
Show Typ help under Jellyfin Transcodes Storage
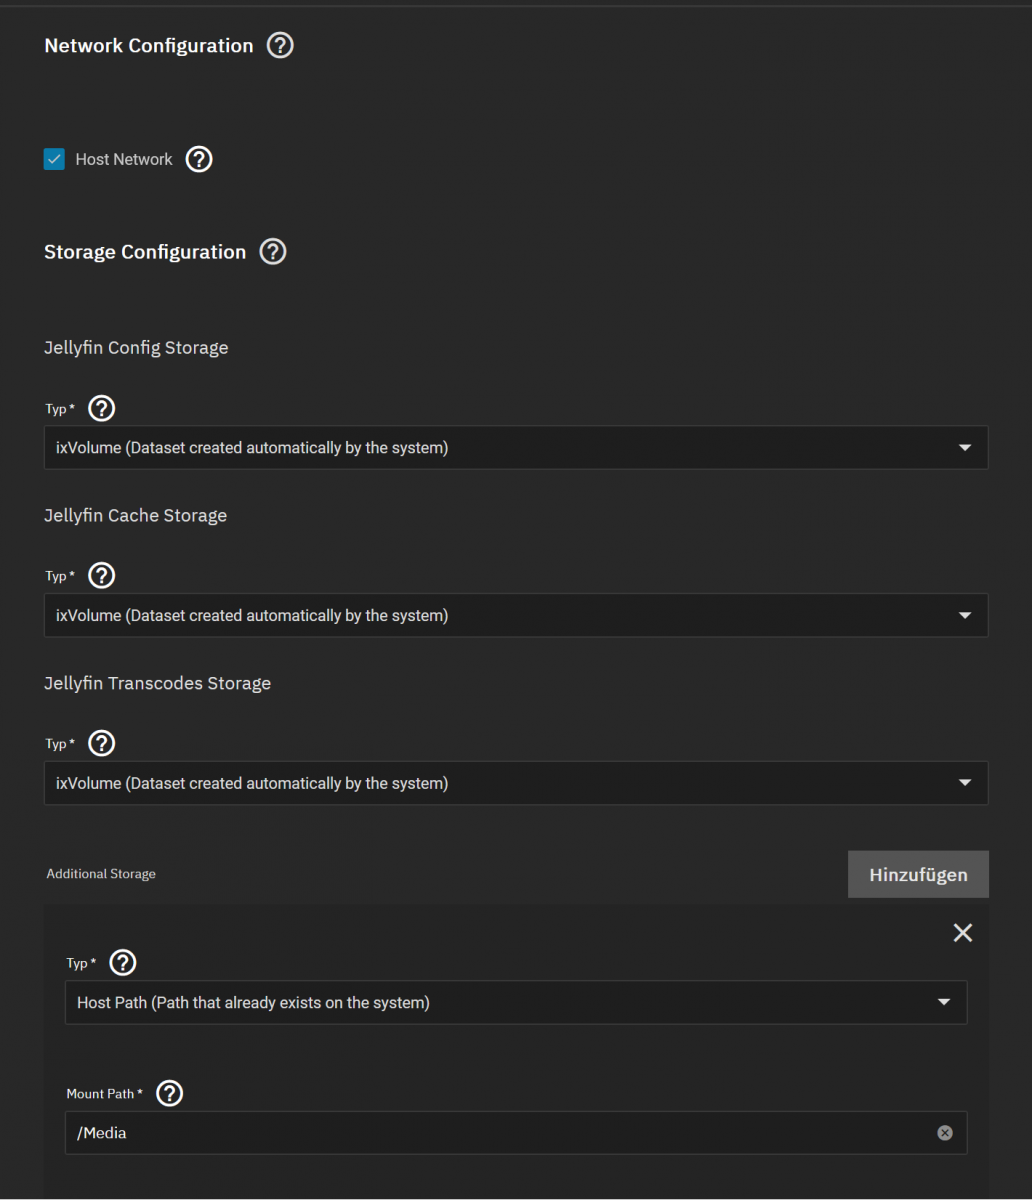pos(103,743)
